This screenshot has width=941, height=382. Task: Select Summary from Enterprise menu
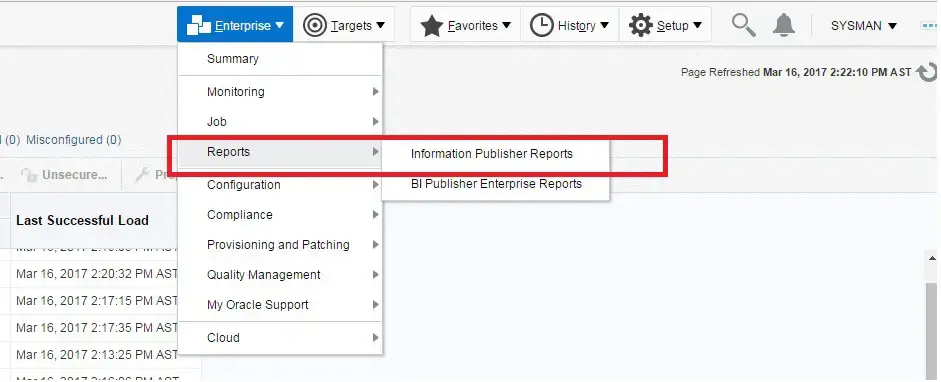tap(280, 59)
